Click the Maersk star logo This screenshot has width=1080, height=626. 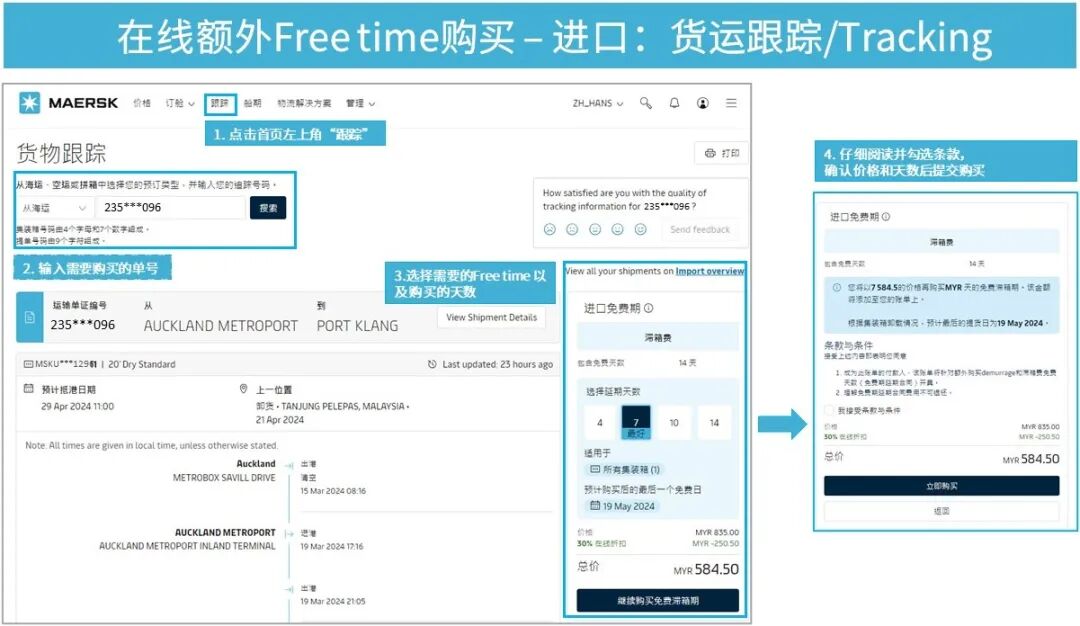pos(30,103)
